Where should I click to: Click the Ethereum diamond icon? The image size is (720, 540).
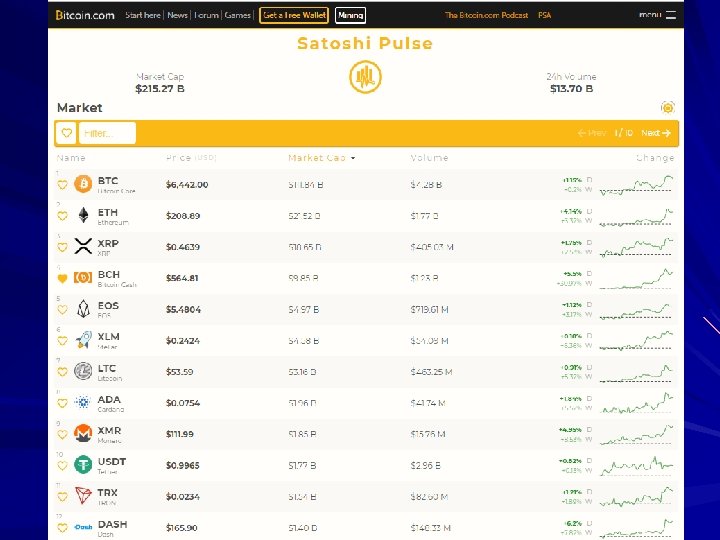tap(83, 215)
